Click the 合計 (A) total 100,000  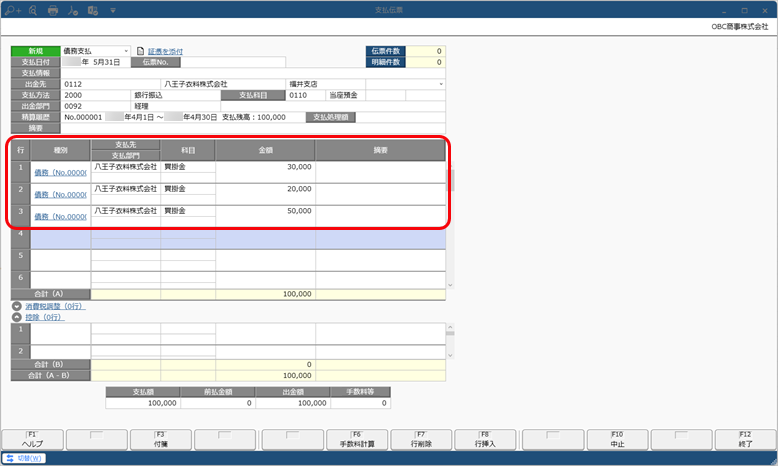coord(265,294)
